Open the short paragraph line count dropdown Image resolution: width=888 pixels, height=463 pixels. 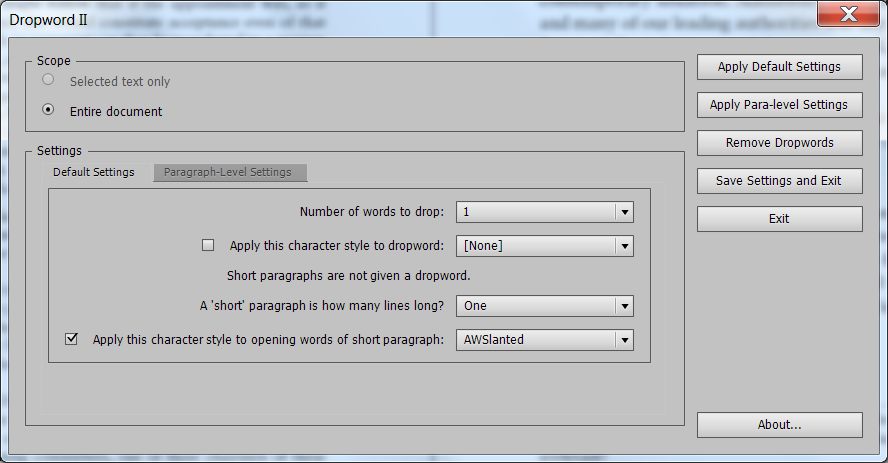(x=544, y=306)
